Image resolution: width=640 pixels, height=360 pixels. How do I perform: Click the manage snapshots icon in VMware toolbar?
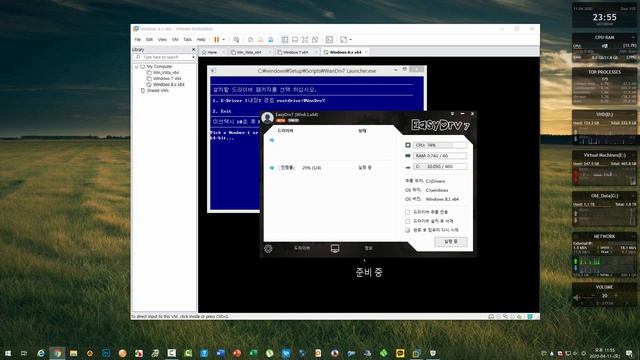point(271,40)
